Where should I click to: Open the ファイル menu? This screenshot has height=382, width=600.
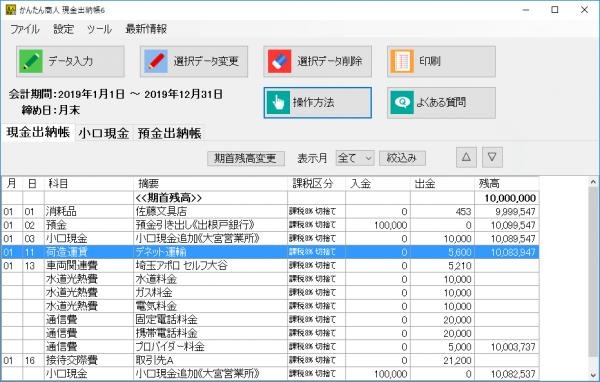pos(24,29)
